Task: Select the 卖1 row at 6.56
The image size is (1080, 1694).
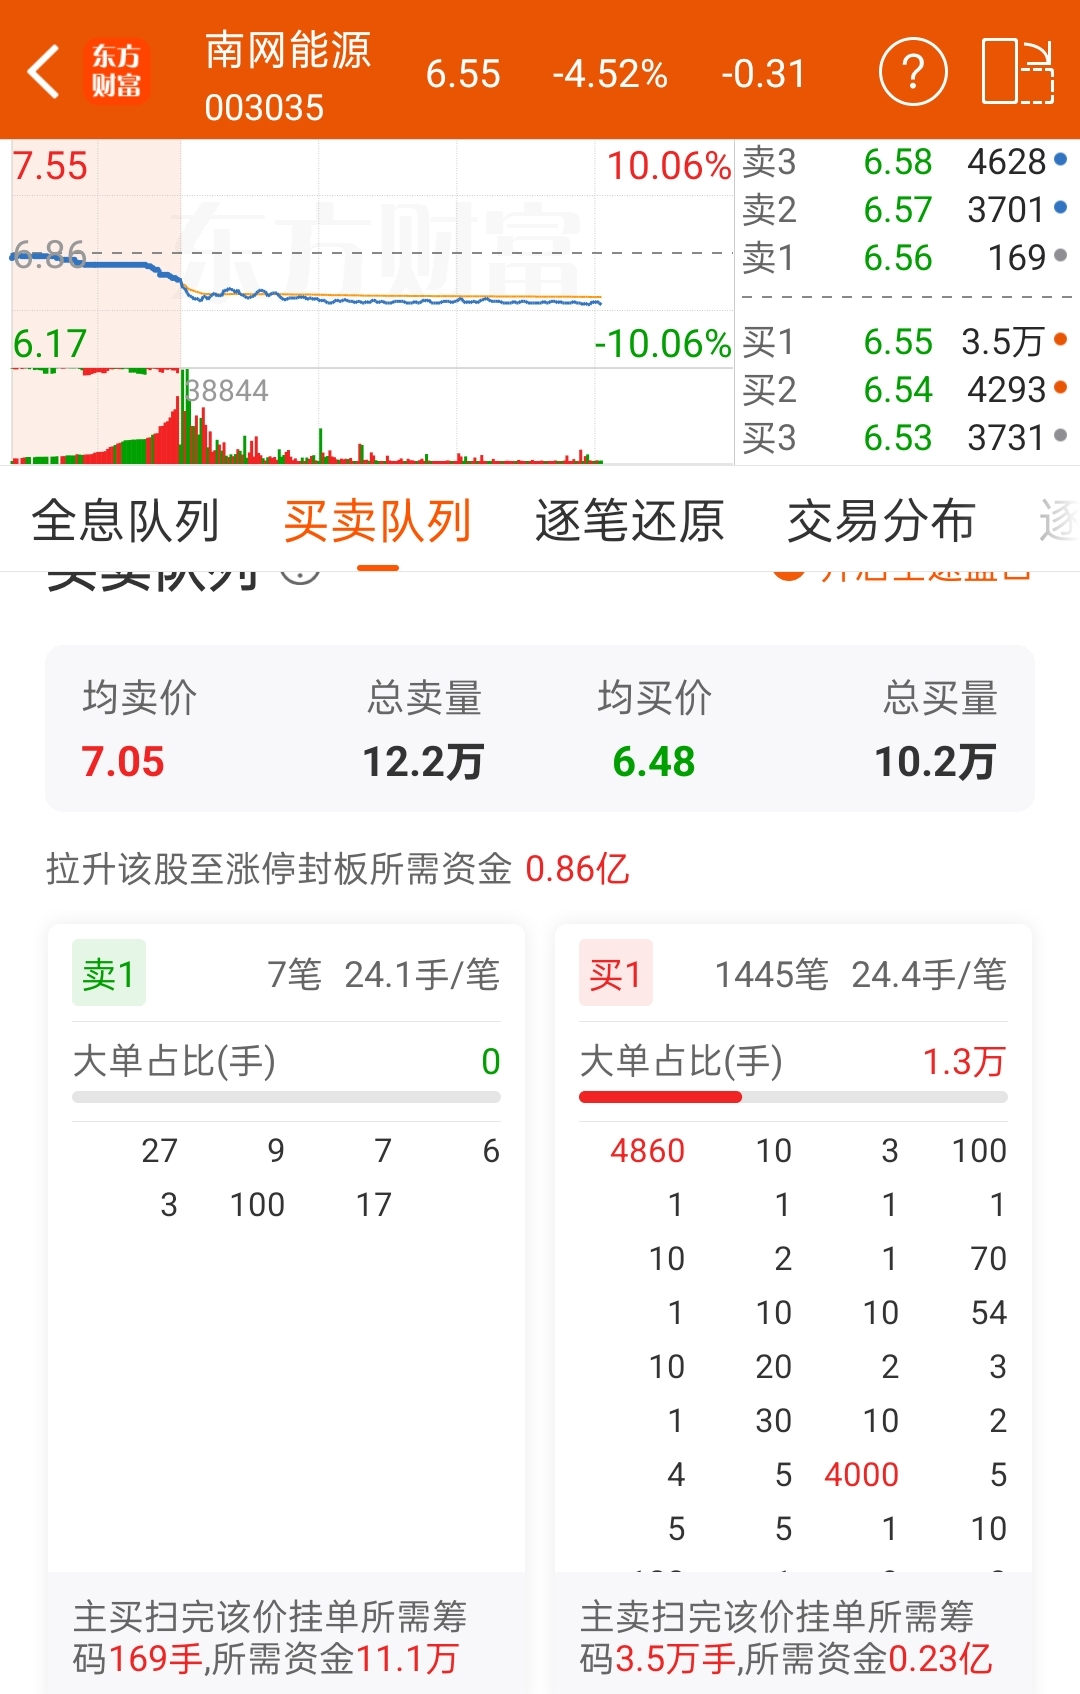Action: pyautogui.click(x=907, y=258)
